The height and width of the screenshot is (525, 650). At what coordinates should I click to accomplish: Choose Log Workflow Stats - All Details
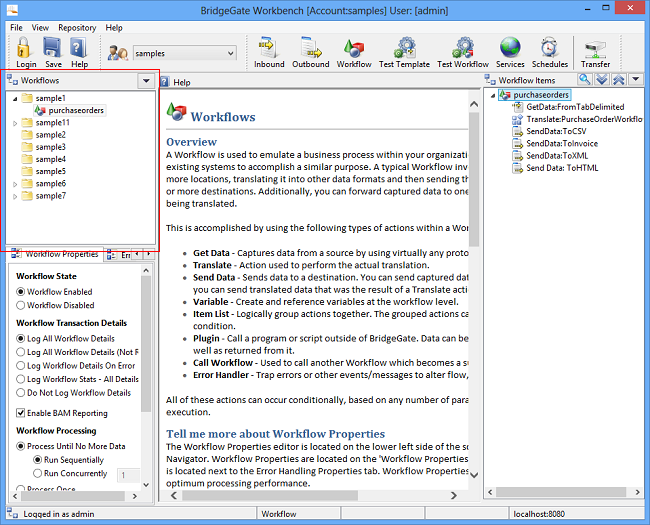click(x=20, y=379)
